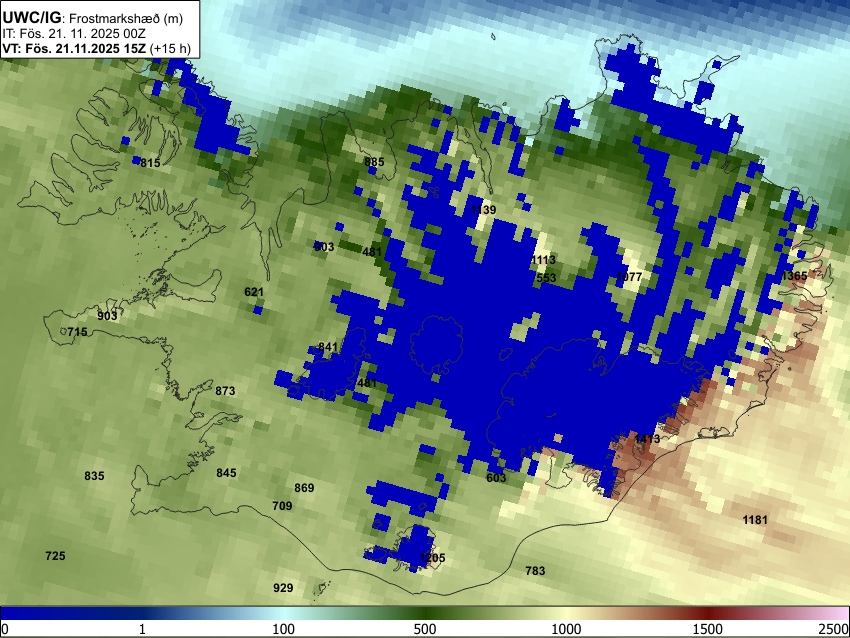
Task: Click the 845 map value
Action: (226, 473)
